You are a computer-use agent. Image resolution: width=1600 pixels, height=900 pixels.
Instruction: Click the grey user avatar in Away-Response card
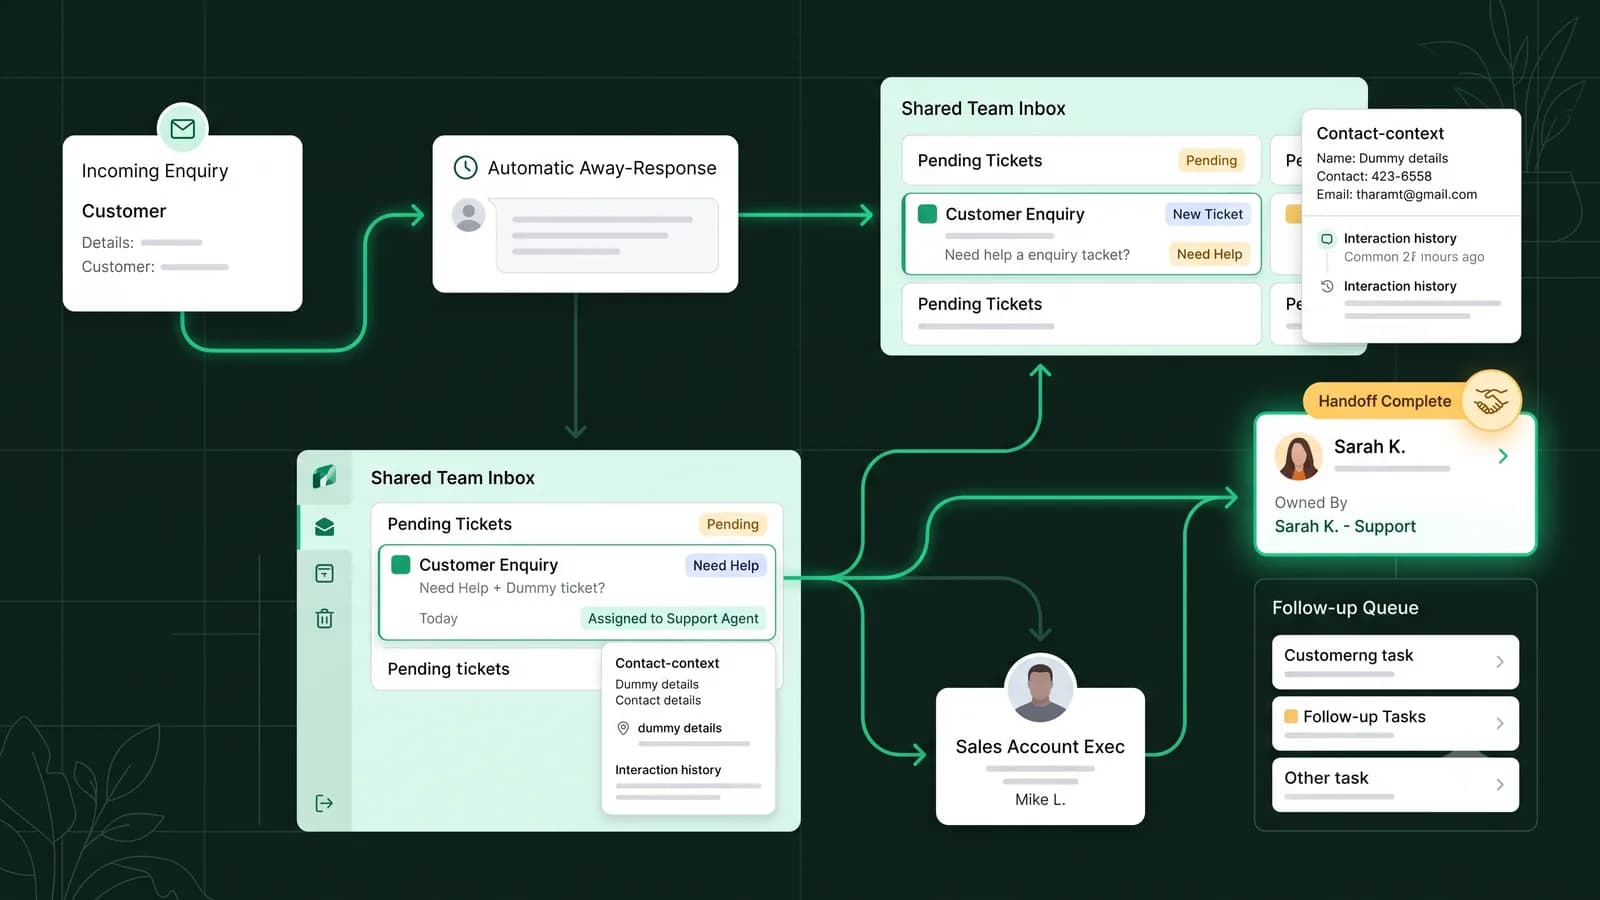pyautogui.click(x=469, y=215)
